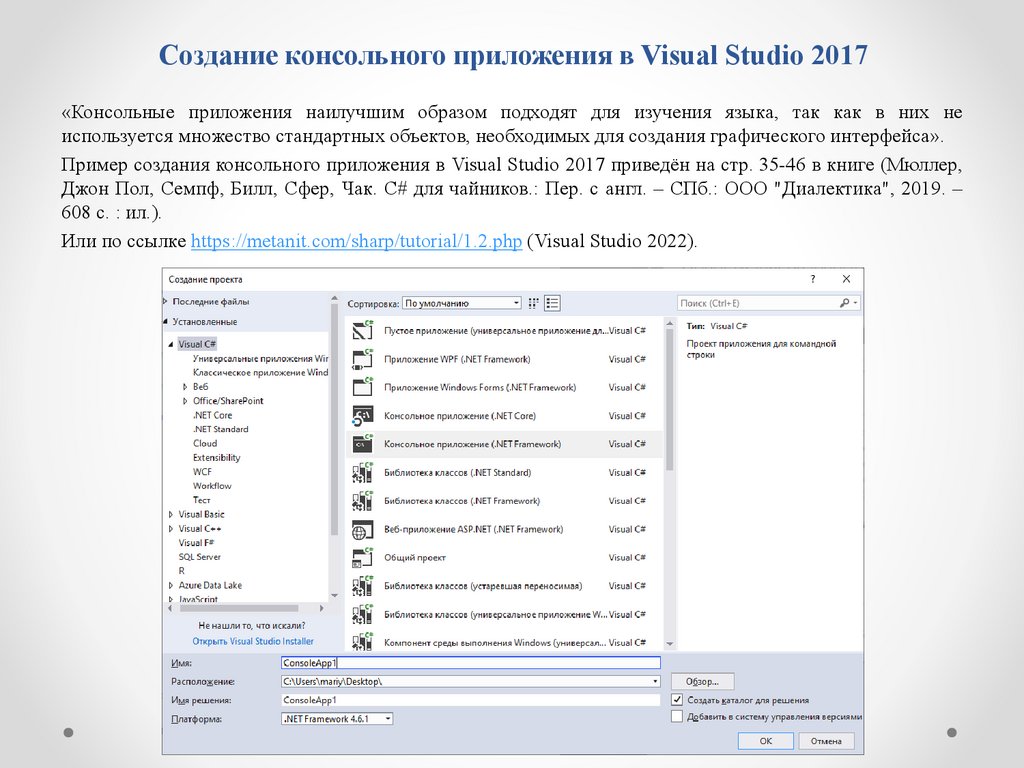Click the project name input field
The image size is (1024, 768).
[470, 662]
